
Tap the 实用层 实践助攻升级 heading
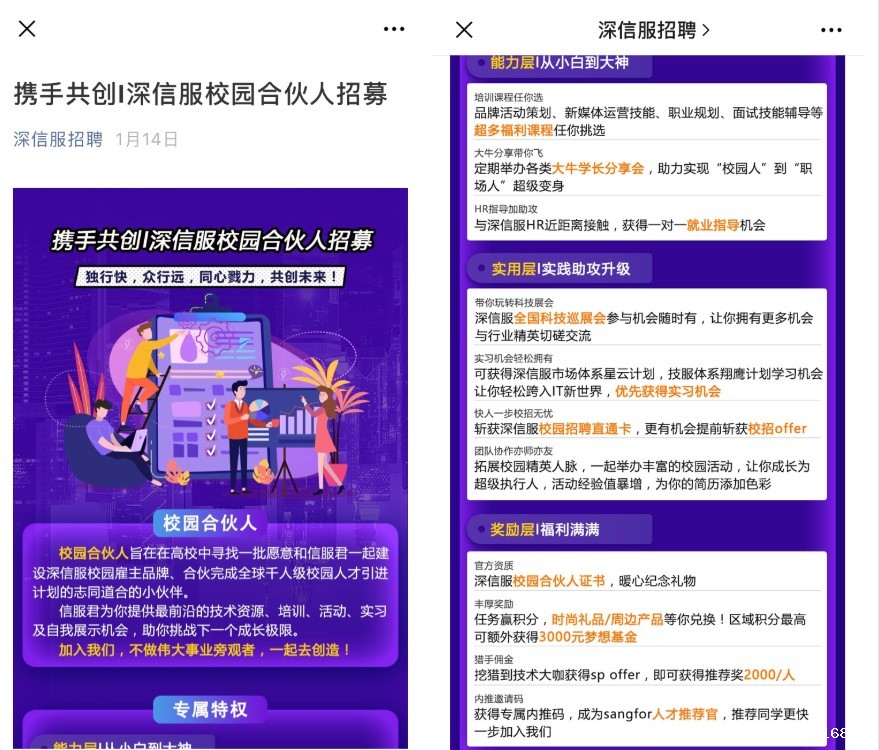560,268
